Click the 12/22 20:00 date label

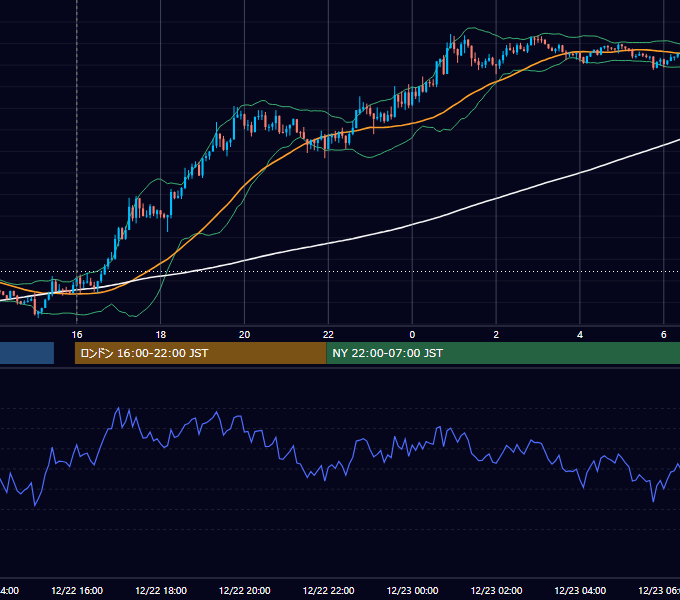pyautogui.click(x=245, y=590)
